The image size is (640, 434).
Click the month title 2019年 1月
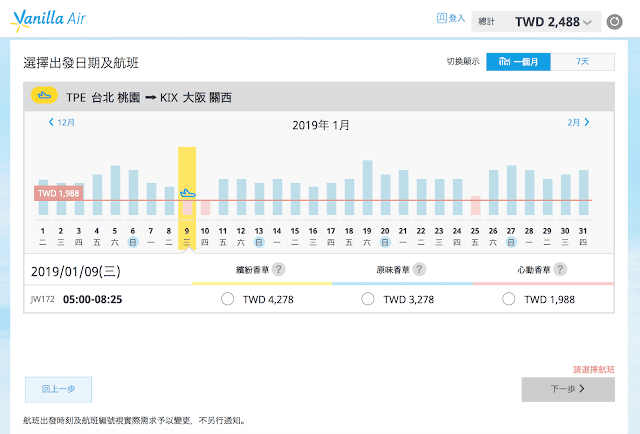(x=320, y=125)
